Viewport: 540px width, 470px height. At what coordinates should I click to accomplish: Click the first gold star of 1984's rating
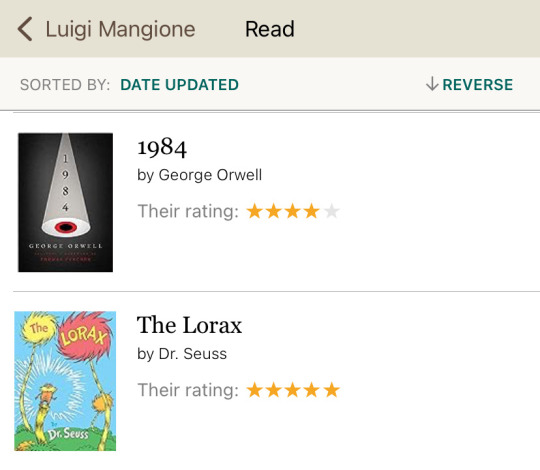pos(255,211)
